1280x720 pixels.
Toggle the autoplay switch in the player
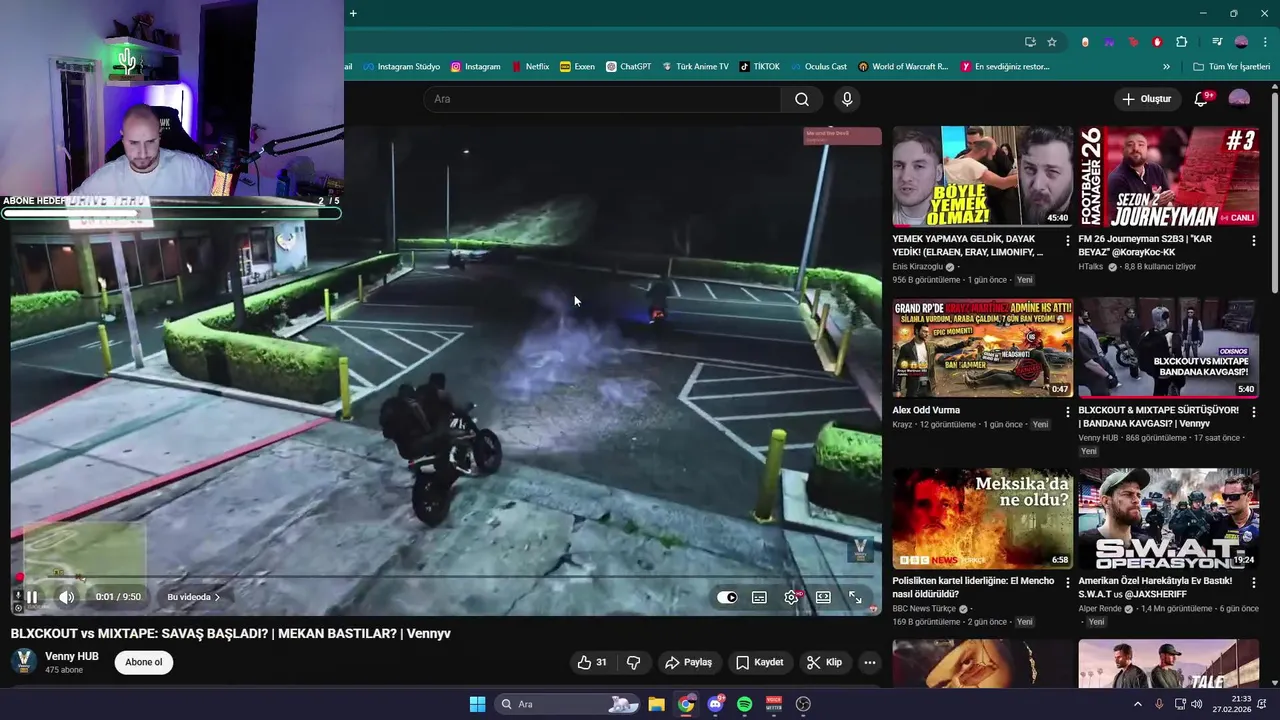point(727,597)
